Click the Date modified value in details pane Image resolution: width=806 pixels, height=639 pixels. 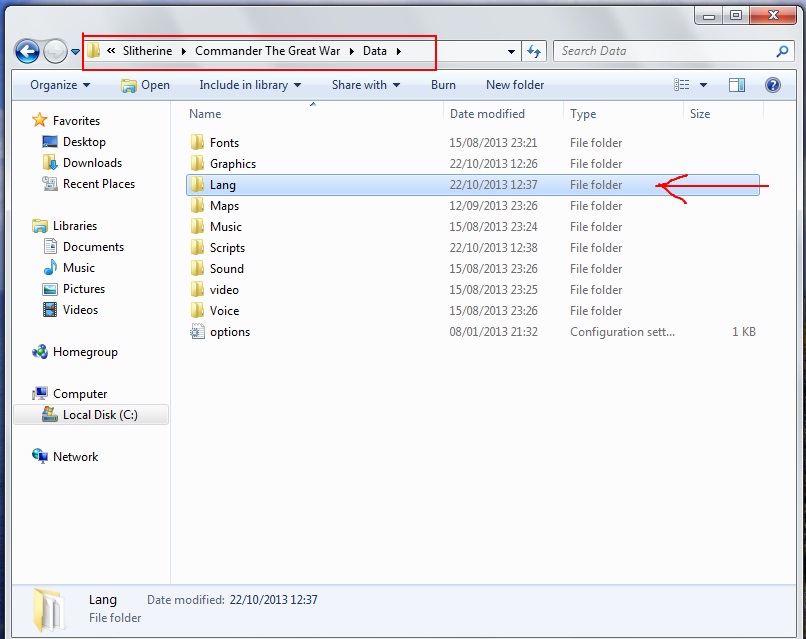[x=273, y=600]
